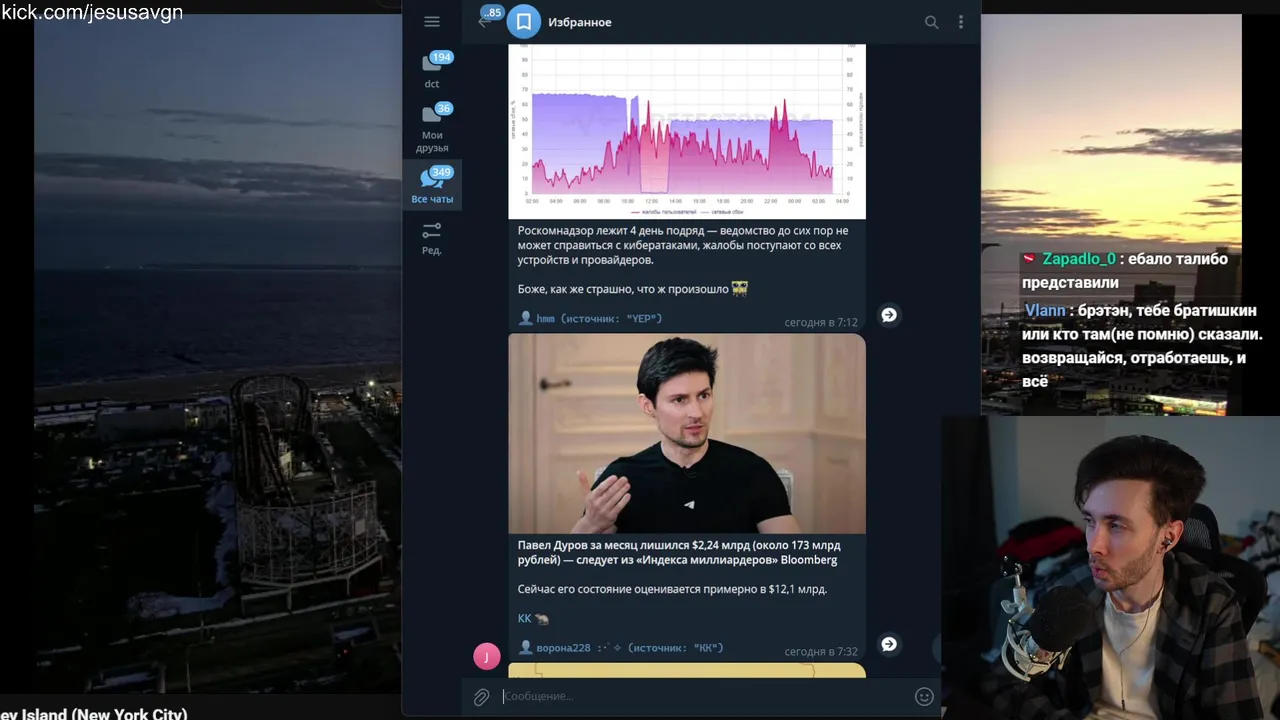Screen dimensions: 1280x720
Task: Open the three-dot chat options menu
Action: tap(961, 22)
